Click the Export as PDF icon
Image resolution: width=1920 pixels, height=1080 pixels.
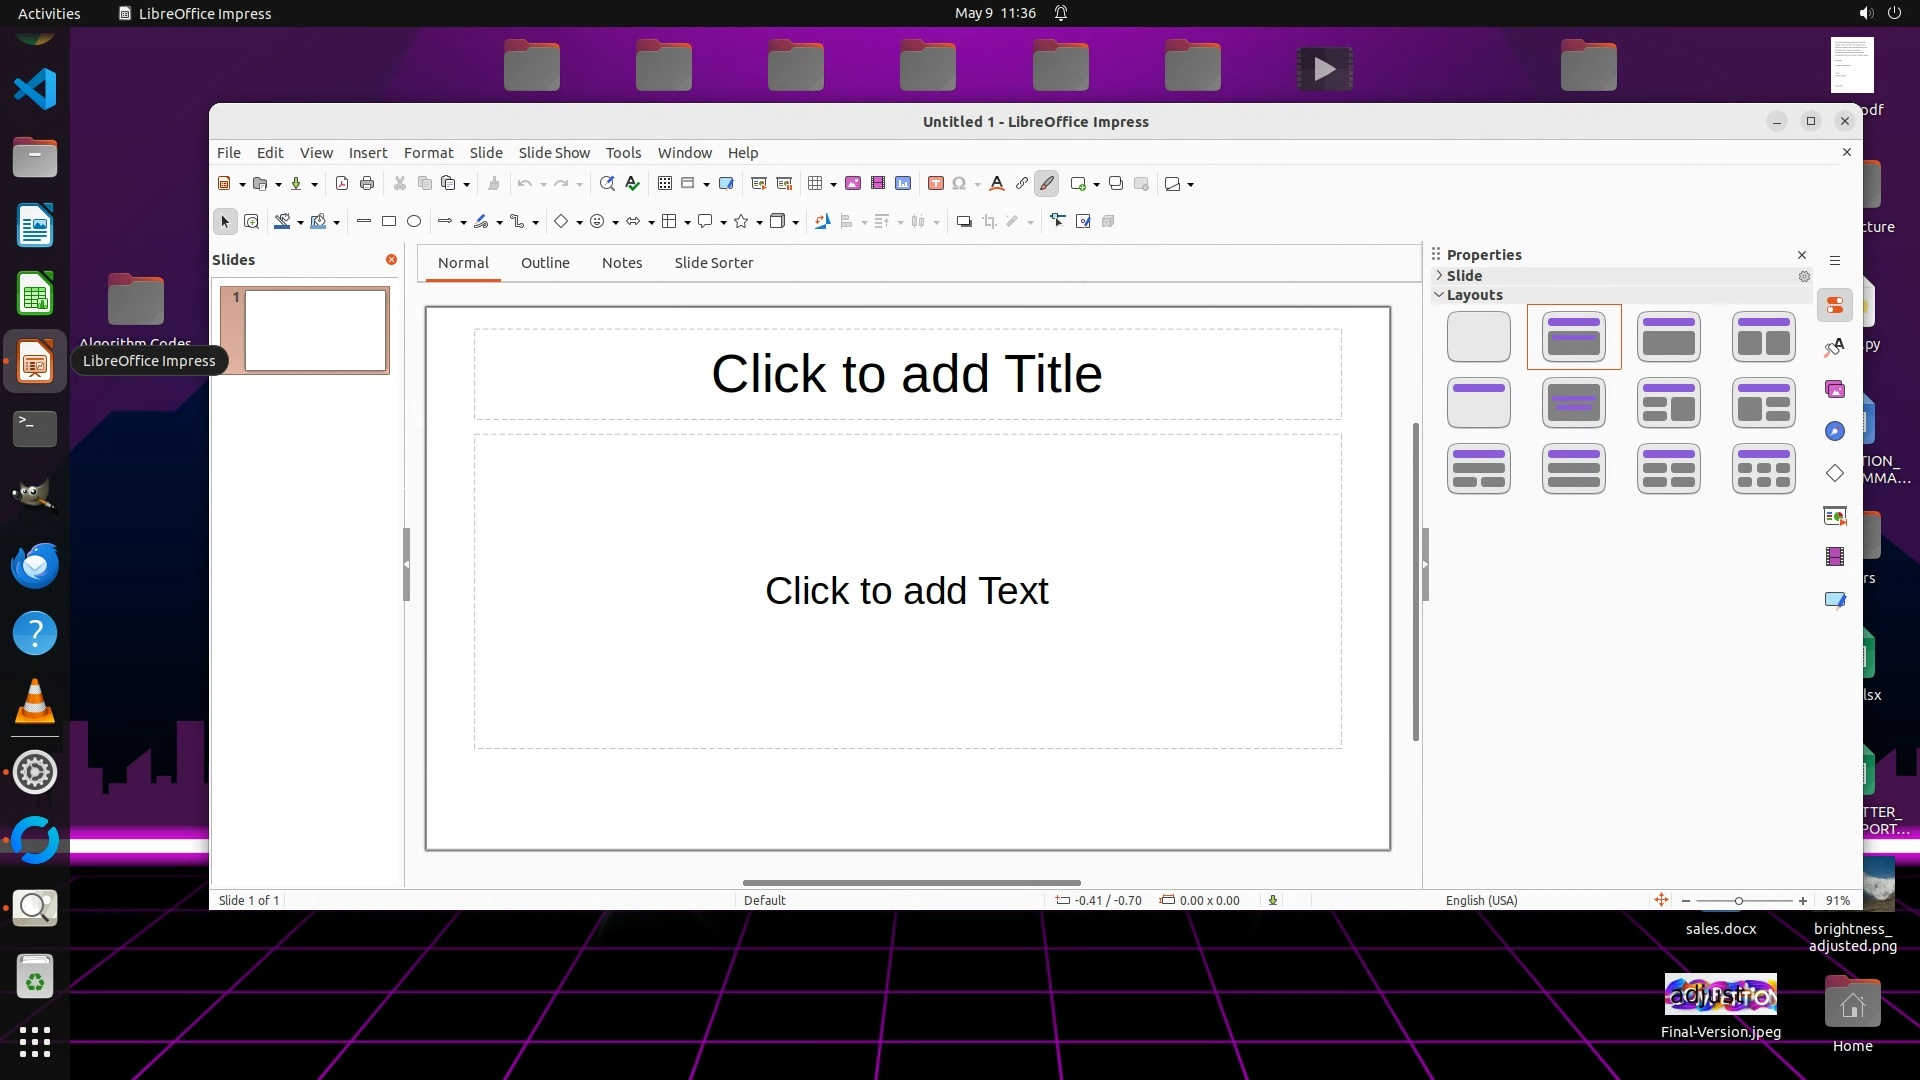pyautogui.click(x=342, y=183)
